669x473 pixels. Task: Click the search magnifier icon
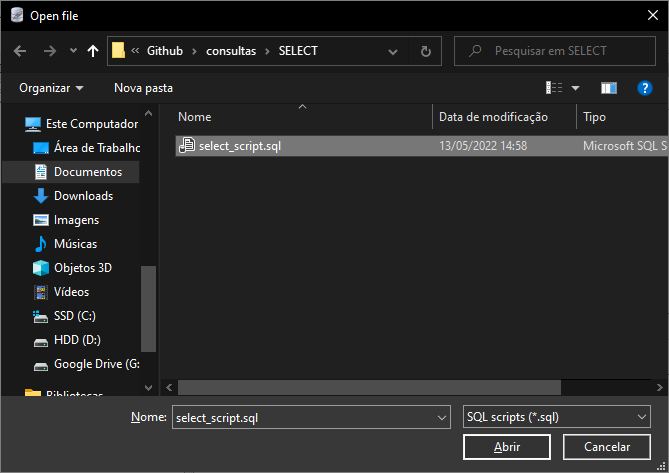click(x=475, y=51)
